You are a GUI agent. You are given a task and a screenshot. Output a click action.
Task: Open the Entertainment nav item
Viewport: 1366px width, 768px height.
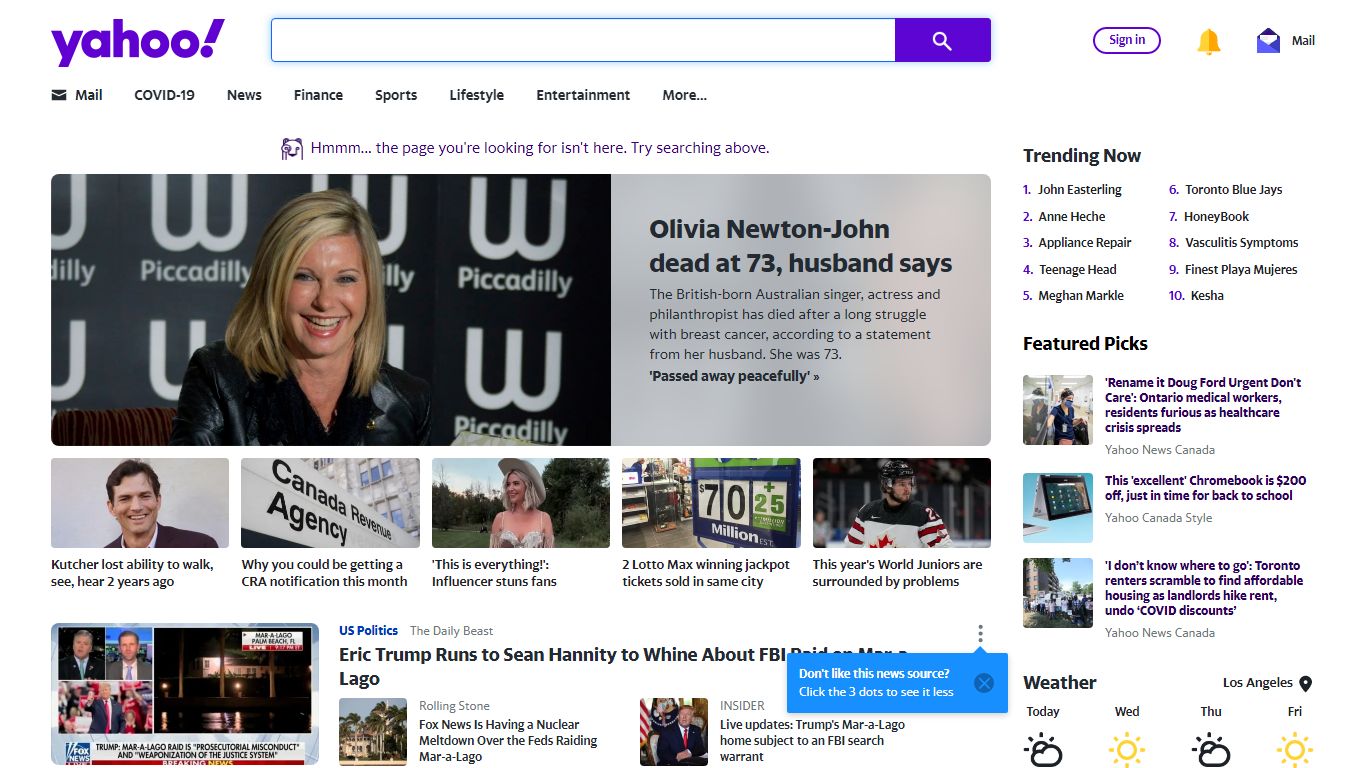[x=583, y=95]
